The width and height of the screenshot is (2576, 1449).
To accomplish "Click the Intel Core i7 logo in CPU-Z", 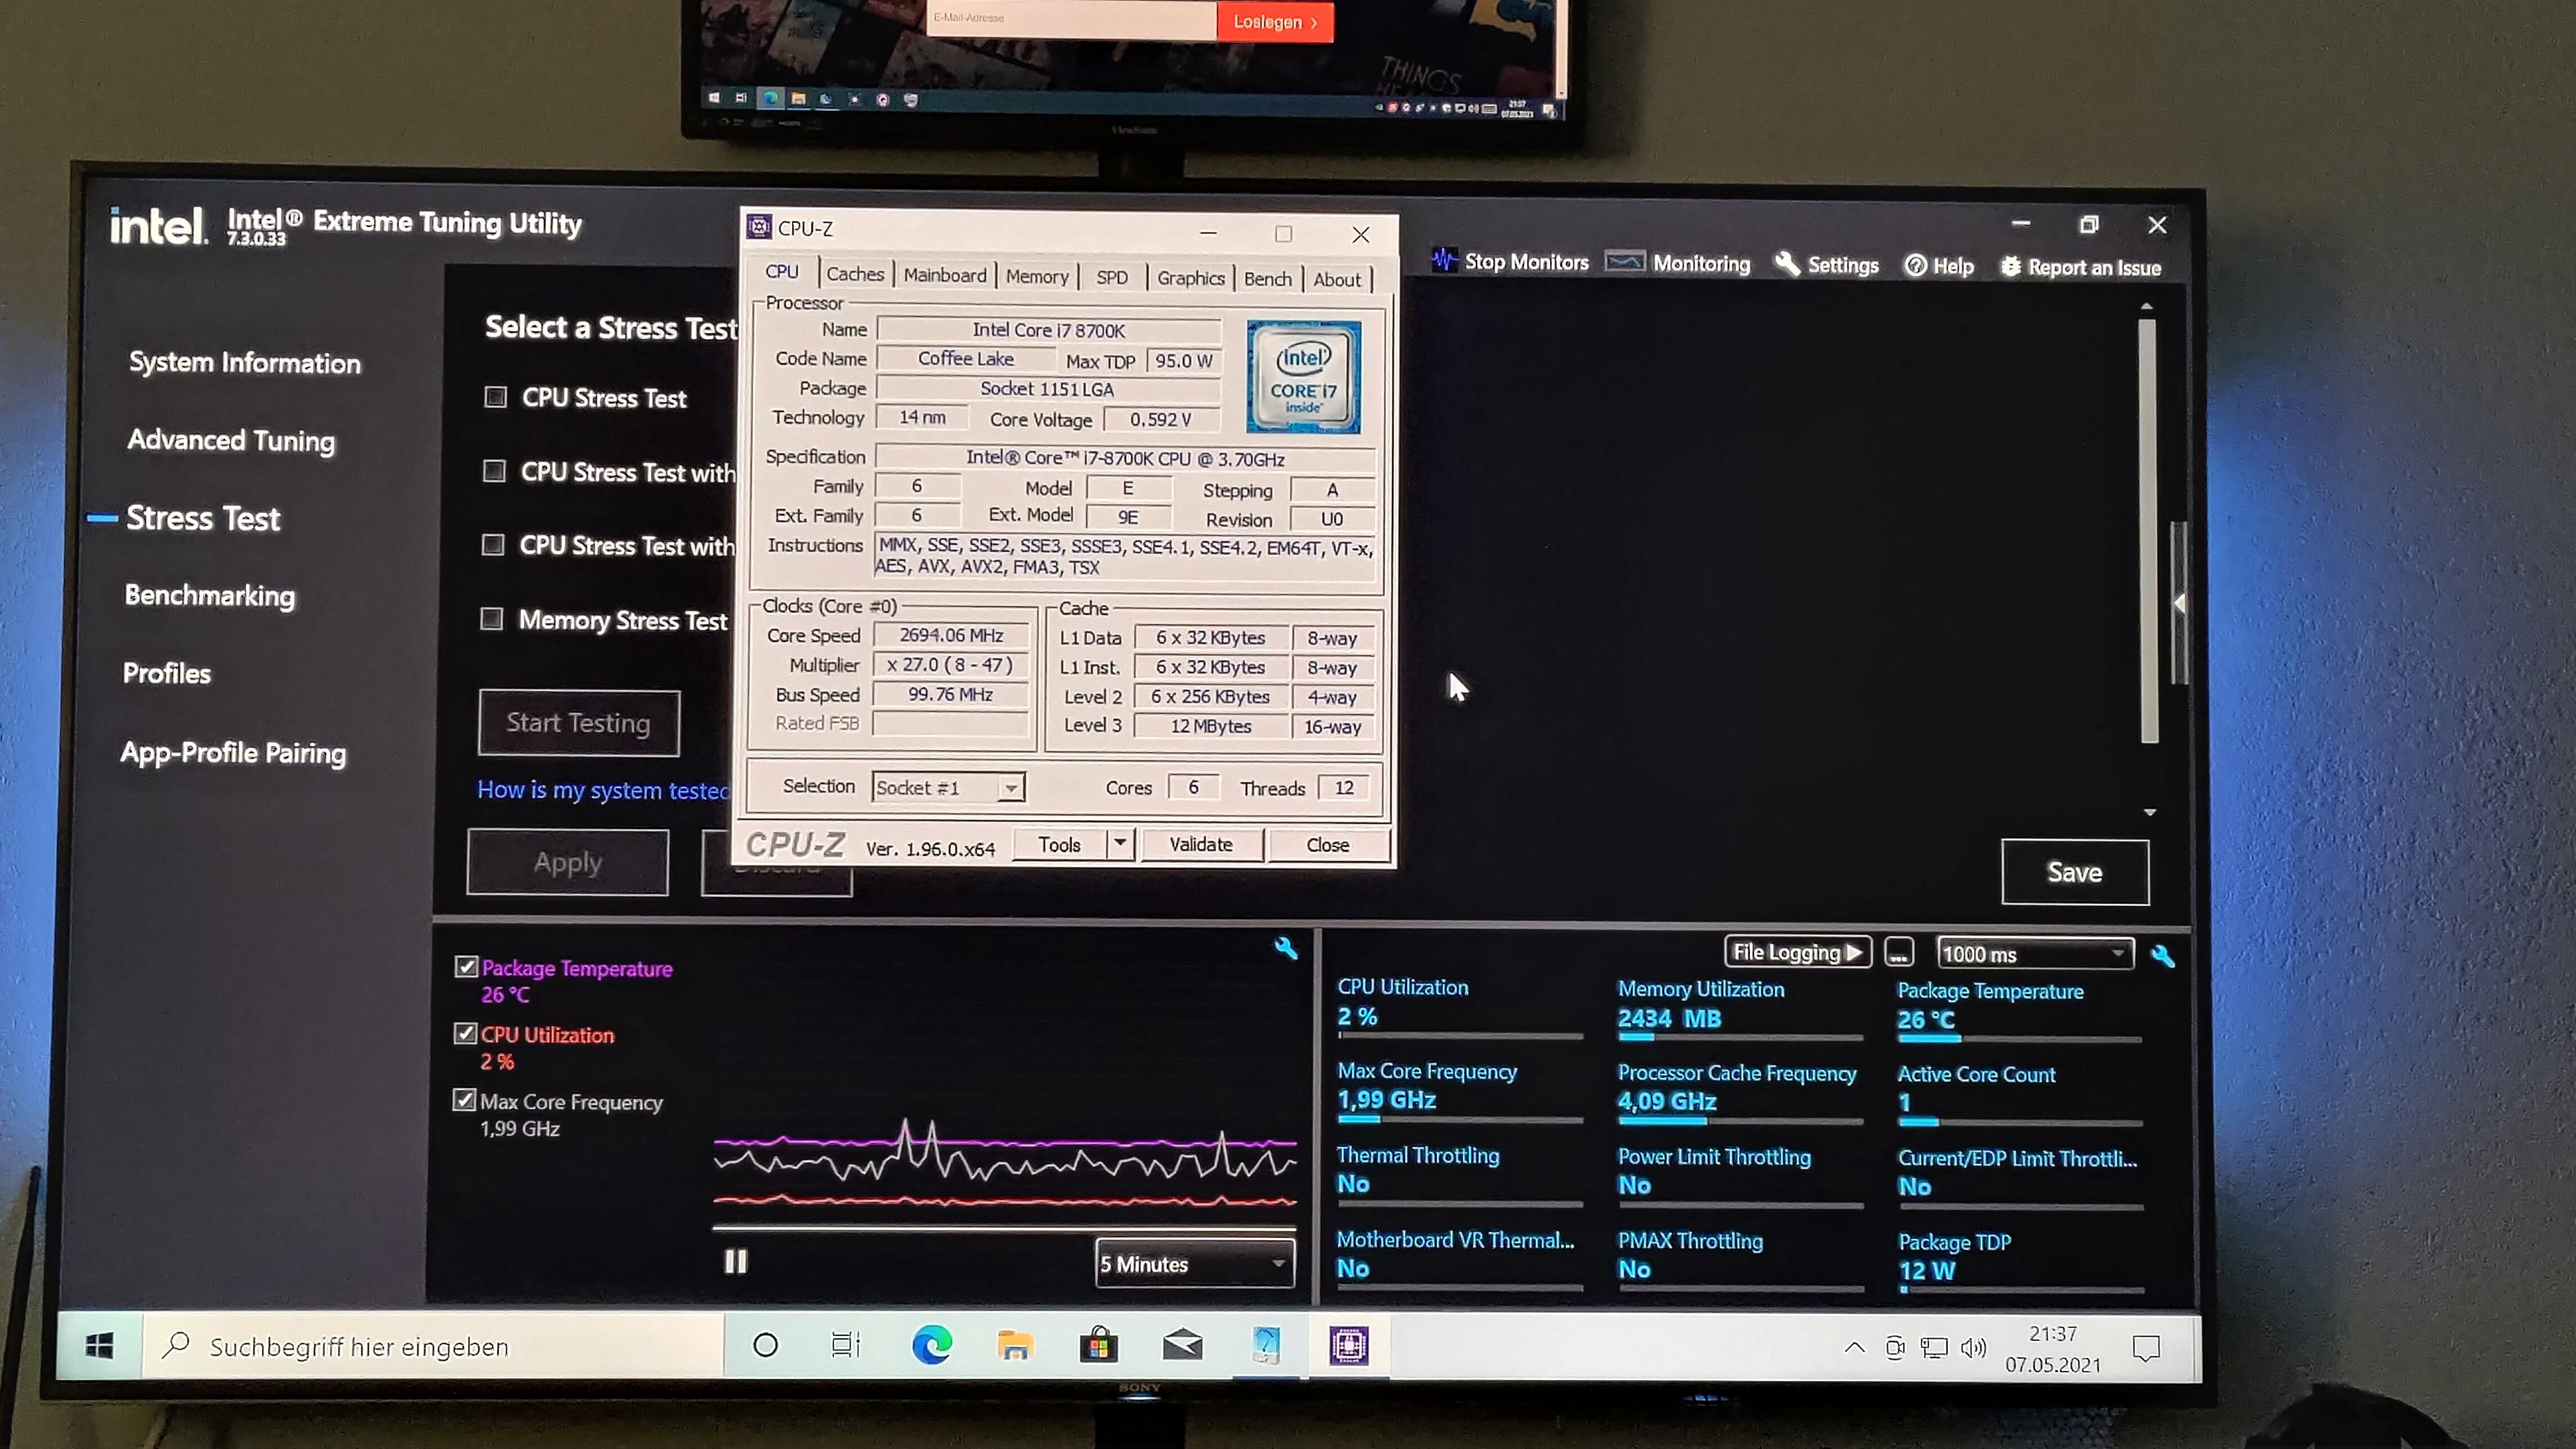I will pyautogui.click(x=1303, y=377).
